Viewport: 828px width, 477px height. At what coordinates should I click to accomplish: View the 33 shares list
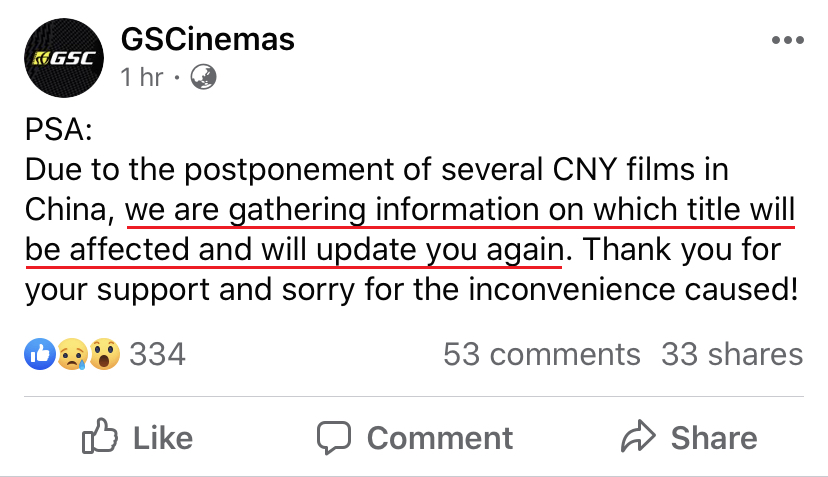731,354
